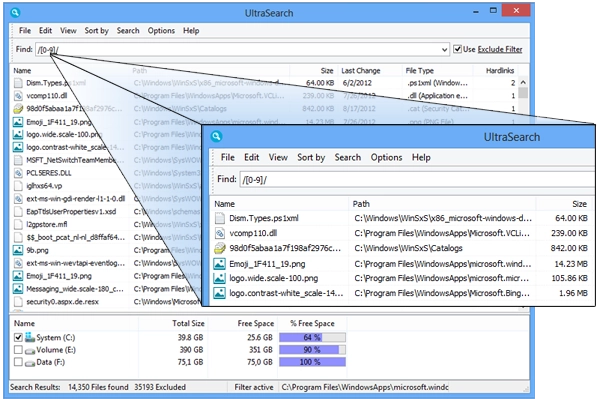The width and height of the screenshot is (600, 401).
Task: Select the l2gpstore.mfl file name
Action: coord(47,224)
